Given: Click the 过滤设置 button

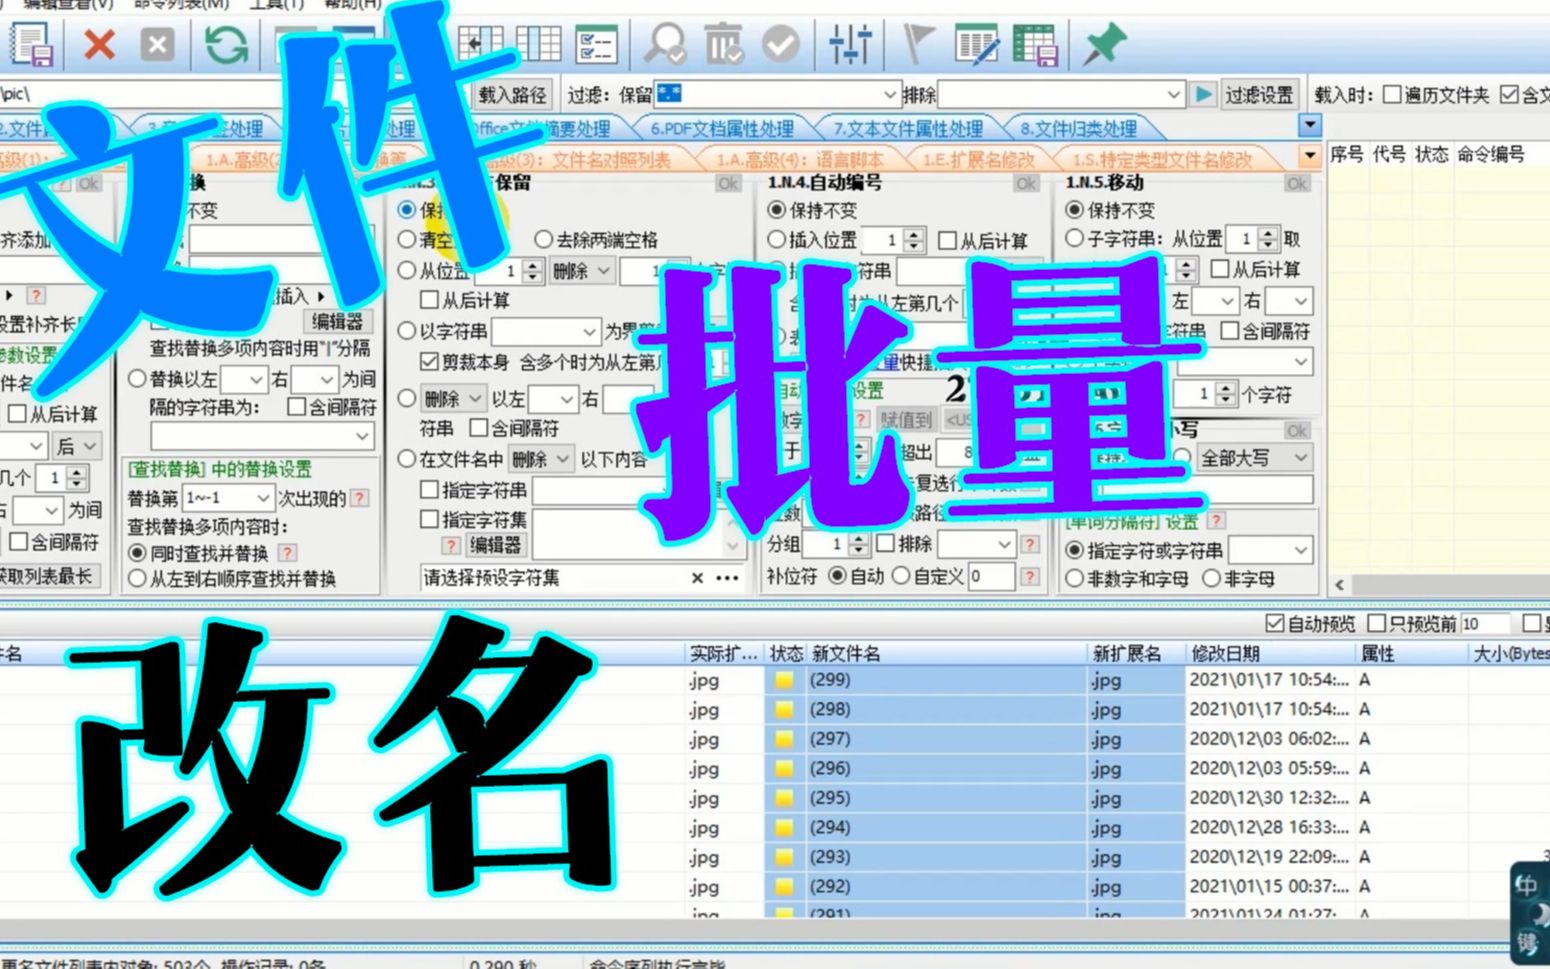Looking at the screenshot, I should pyautogui.click(x=1259, y=95).
